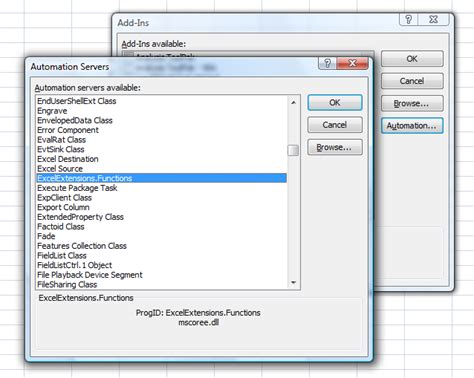Viewport: 474px width, 378px height.
Task: Select FileSharing Class entry
Action: pos(161,285)
